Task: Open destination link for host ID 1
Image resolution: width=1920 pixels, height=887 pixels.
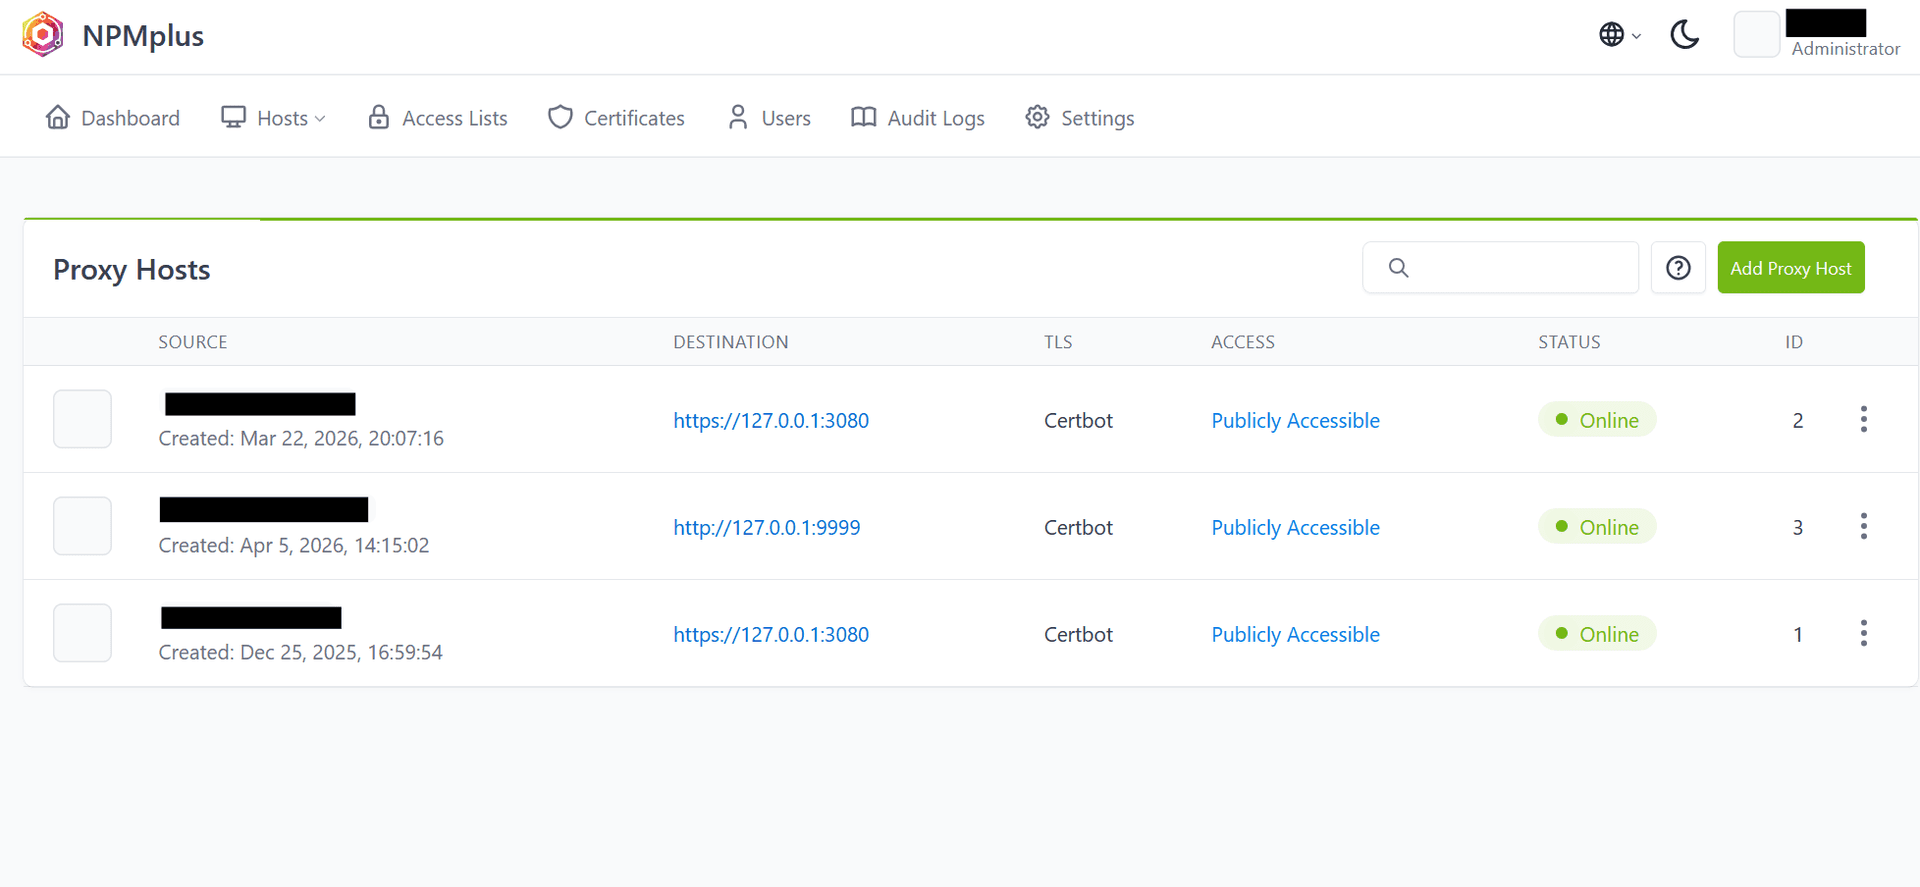Action: (771, 634)
